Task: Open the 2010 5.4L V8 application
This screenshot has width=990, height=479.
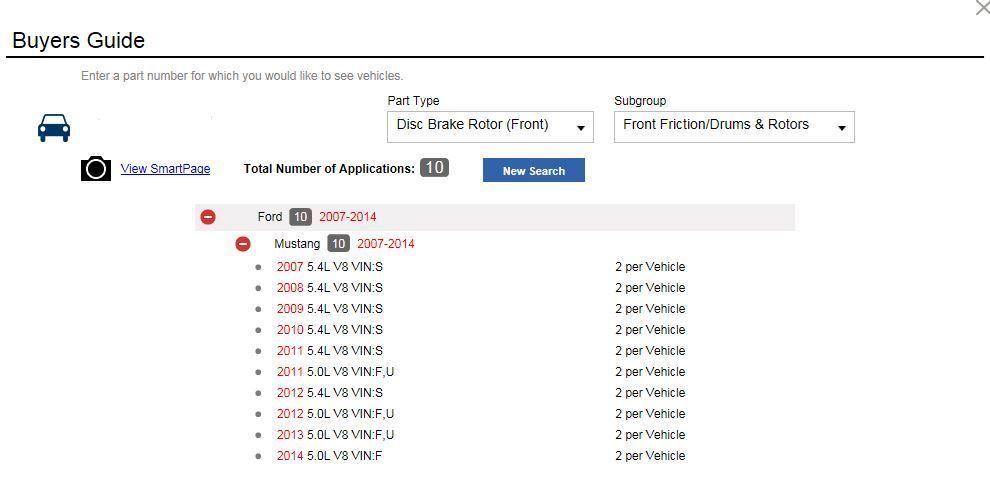Action: 330,330
